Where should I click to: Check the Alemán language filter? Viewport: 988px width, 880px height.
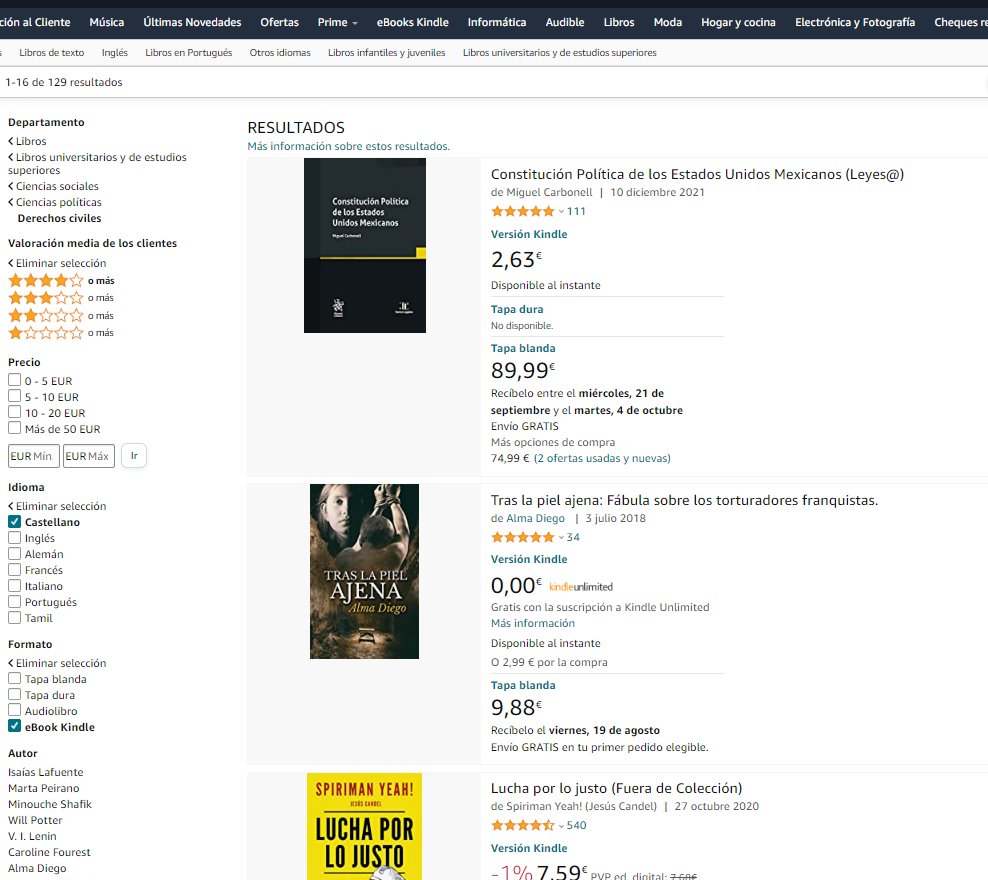[14, 554]
